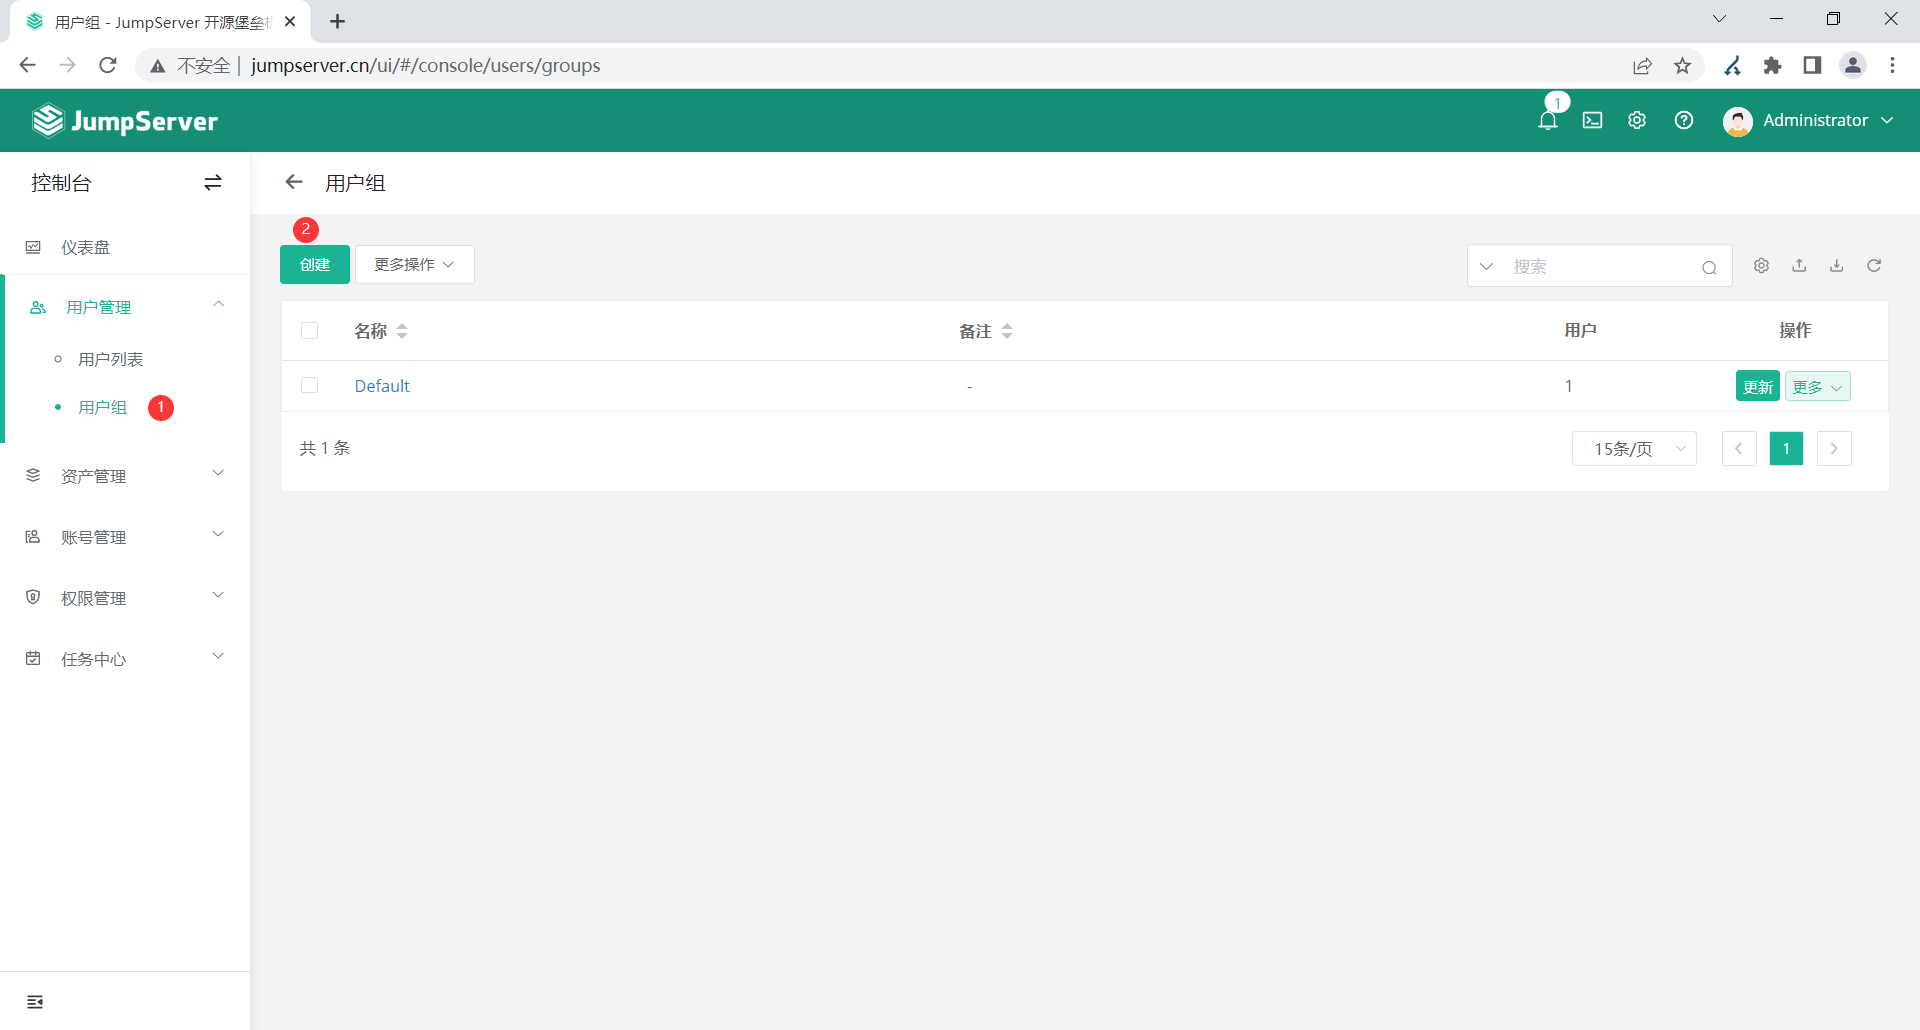Tick the Default group checkbox
Image resolution: width=1920 pixels, height=1030 pixels.
[x=310, y=386]
